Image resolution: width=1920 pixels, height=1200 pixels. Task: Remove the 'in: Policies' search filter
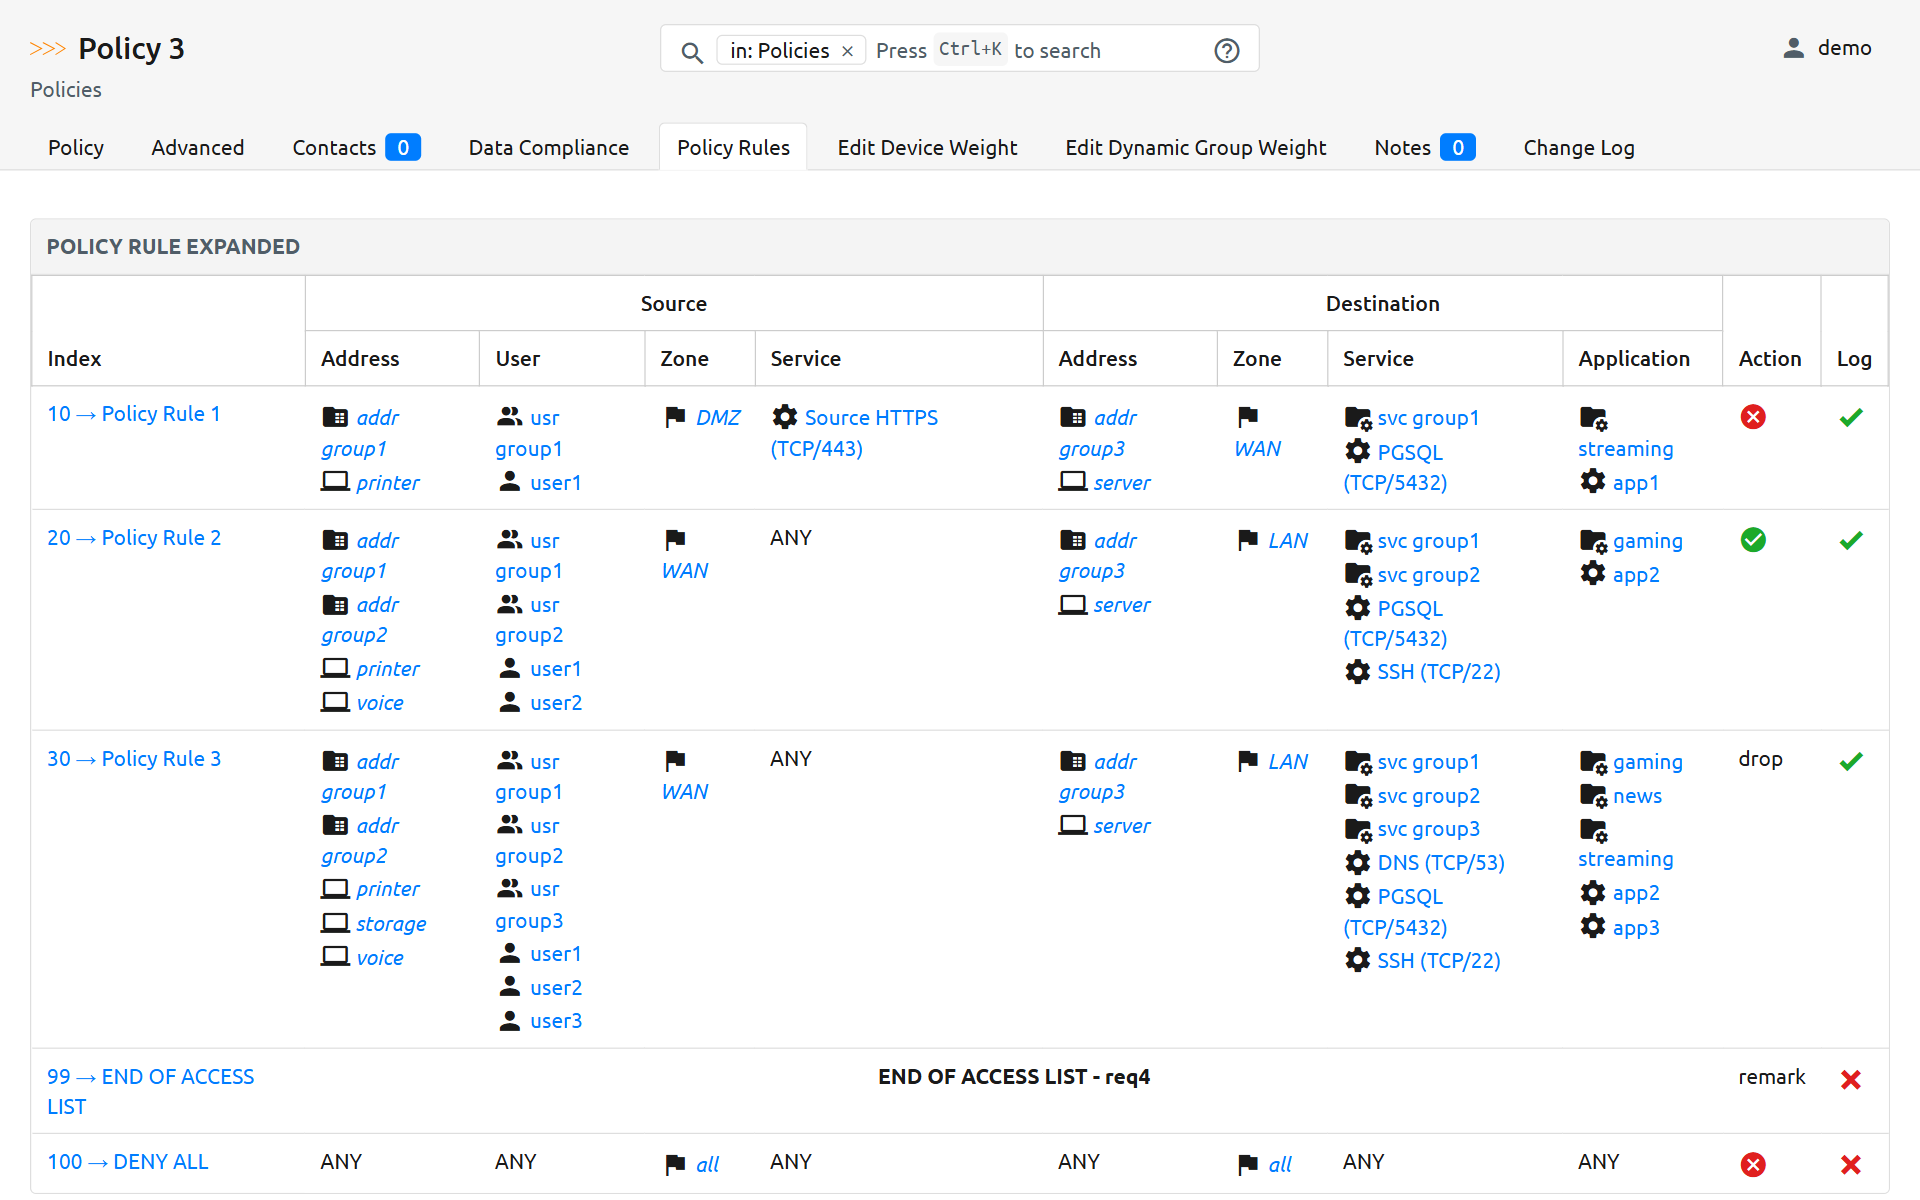point(847,51)
